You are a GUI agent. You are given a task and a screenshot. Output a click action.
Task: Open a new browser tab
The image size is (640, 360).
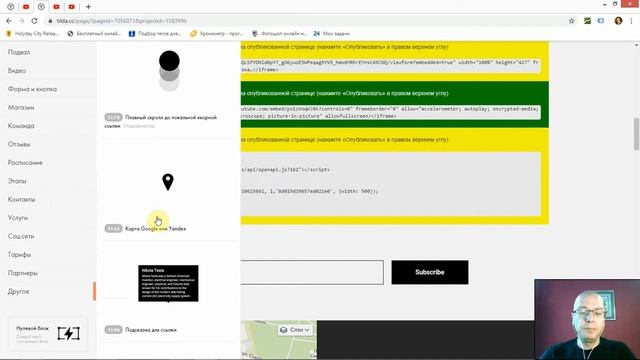point(88,7)
